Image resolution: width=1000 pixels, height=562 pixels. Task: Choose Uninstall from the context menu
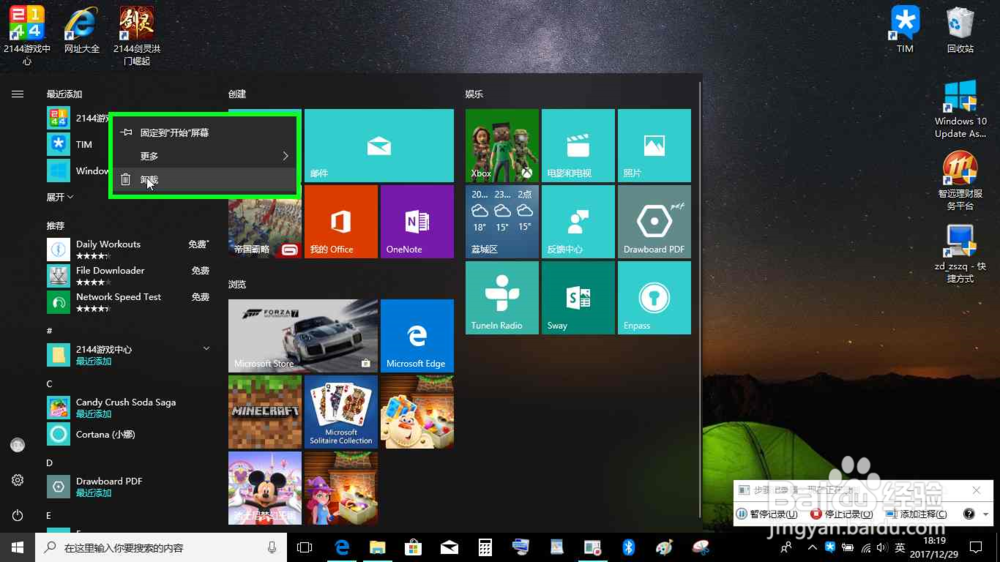(x=204, y=180)
